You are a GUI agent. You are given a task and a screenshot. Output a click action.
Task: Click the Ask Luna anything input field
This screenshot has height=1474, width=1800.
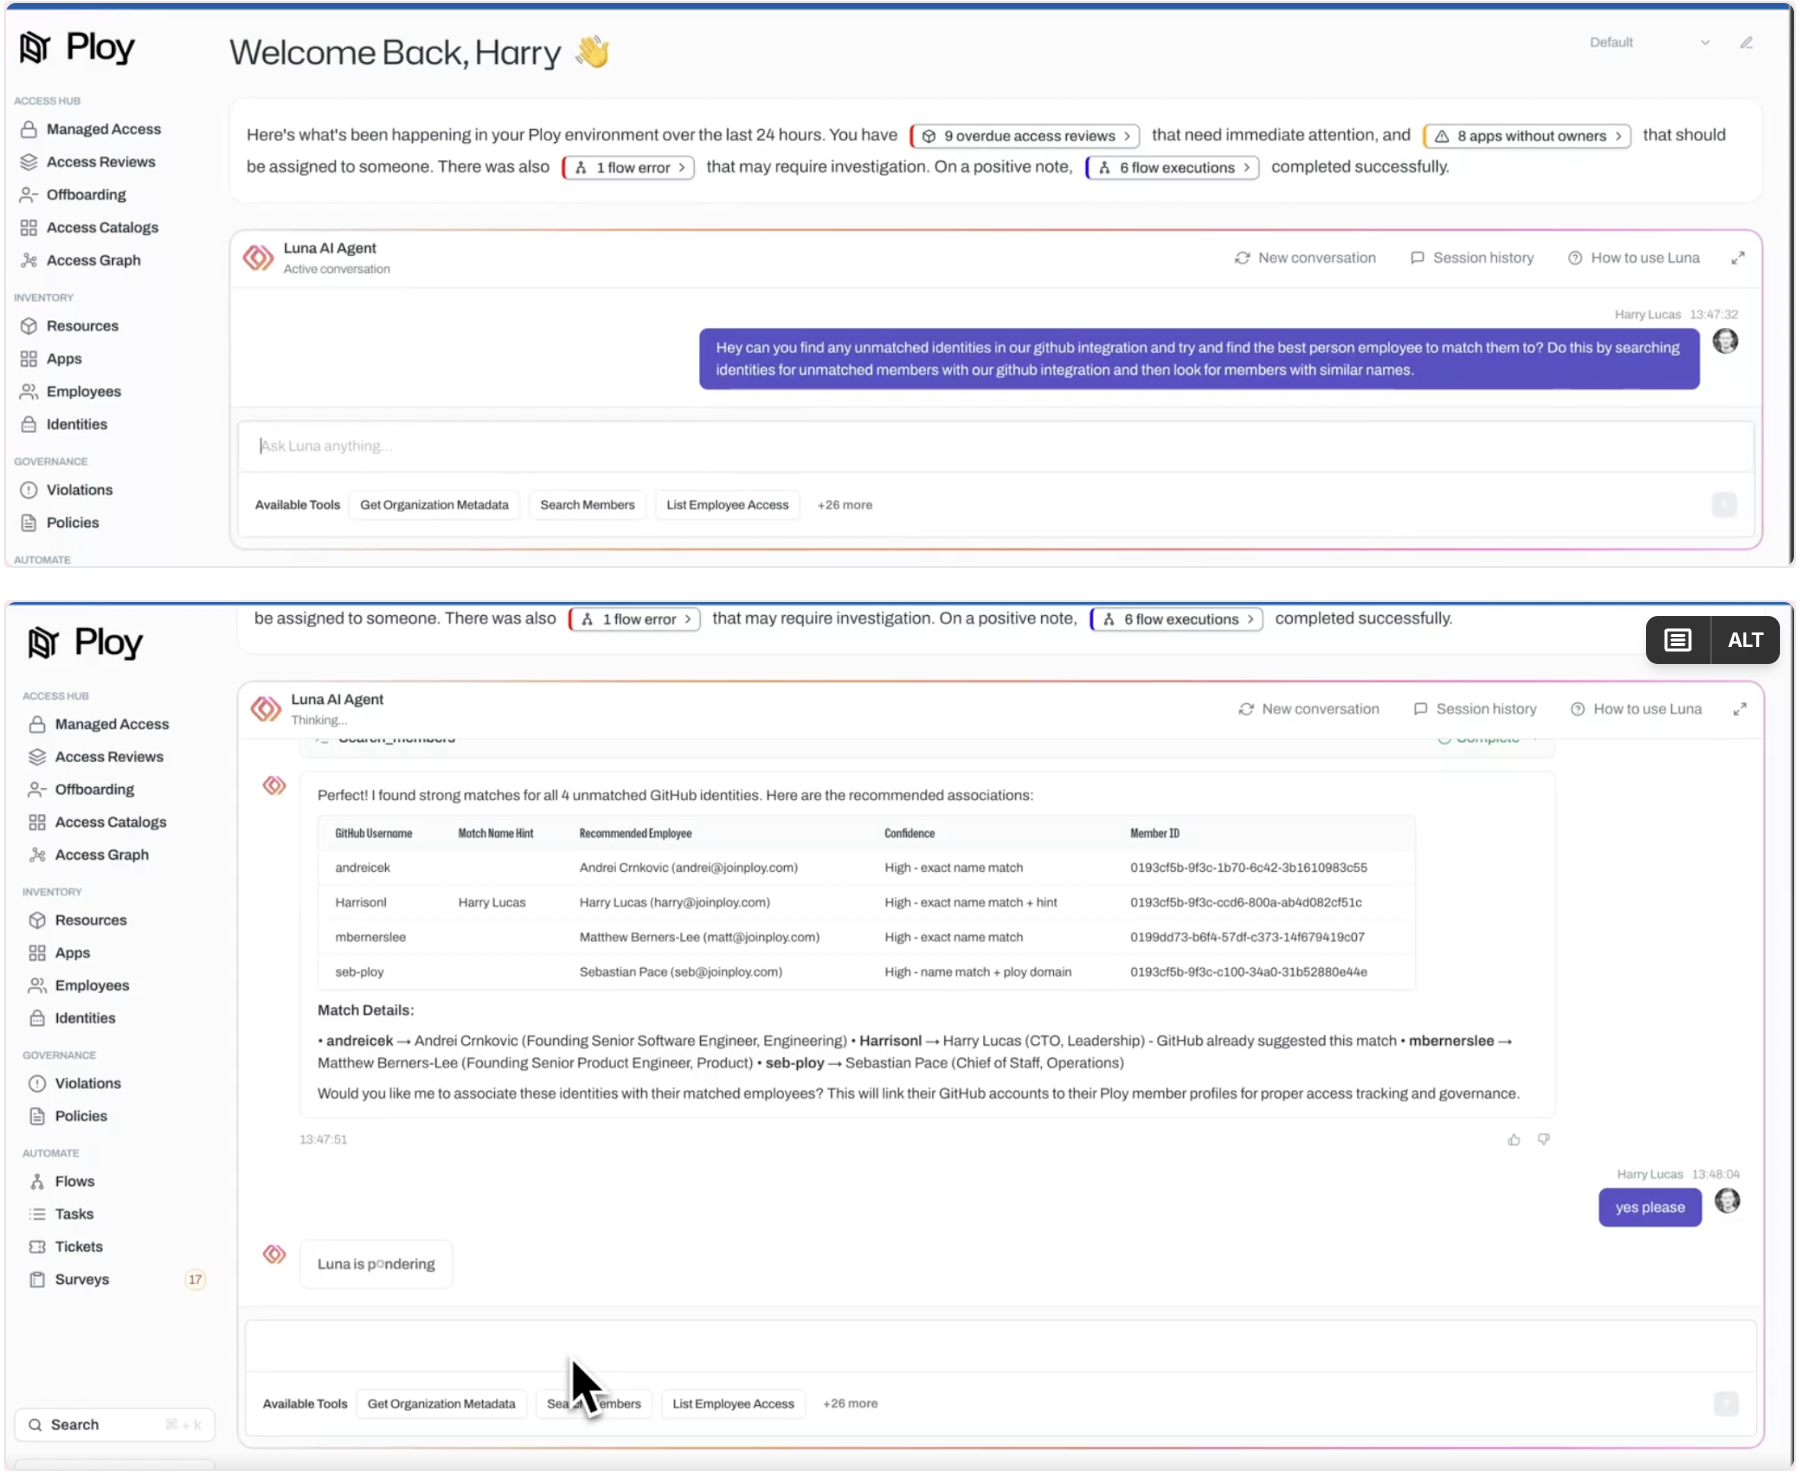click(995, 446)
